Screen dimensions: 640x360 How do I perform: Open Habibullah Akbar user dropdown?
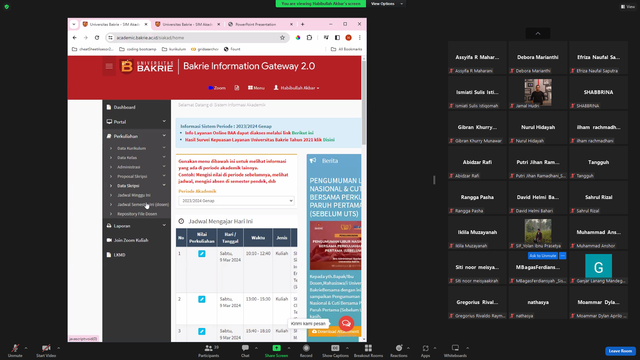pos(296,88)
